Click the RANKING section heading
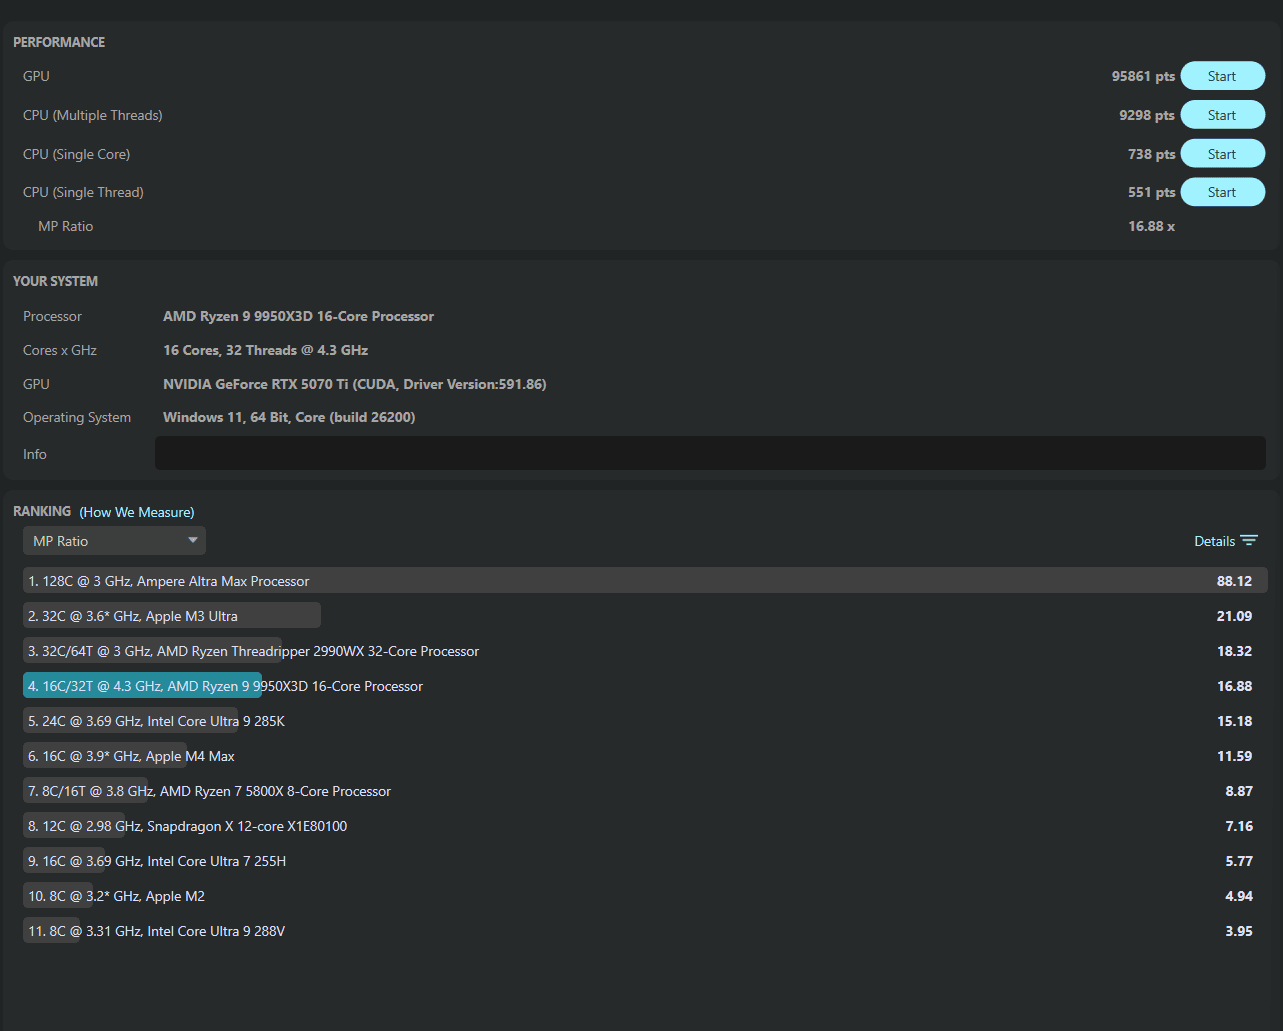Image resolution: width=1283 pixels, height=1031 pixels. click(x=42, y=511)
